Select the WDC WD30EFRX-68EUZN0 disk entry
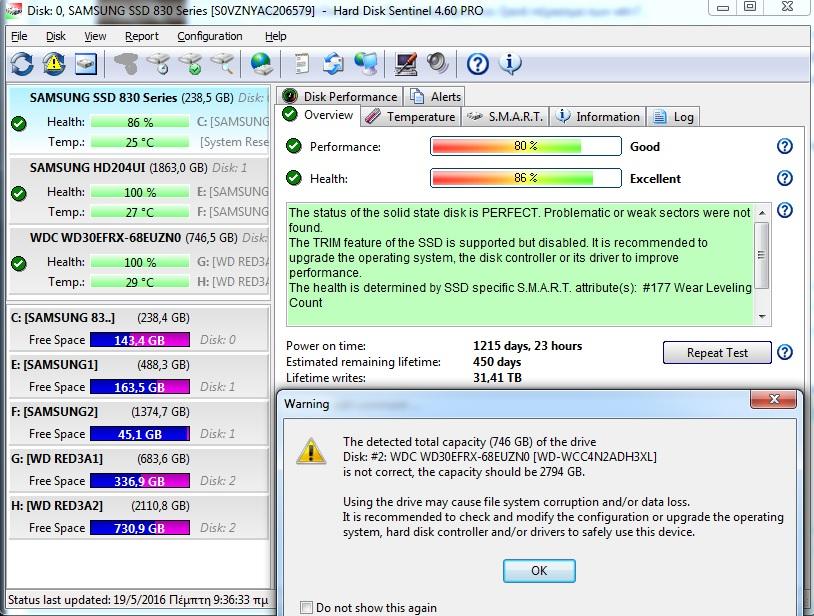This screenshot has width=814, height=616. tap(139, 260)
